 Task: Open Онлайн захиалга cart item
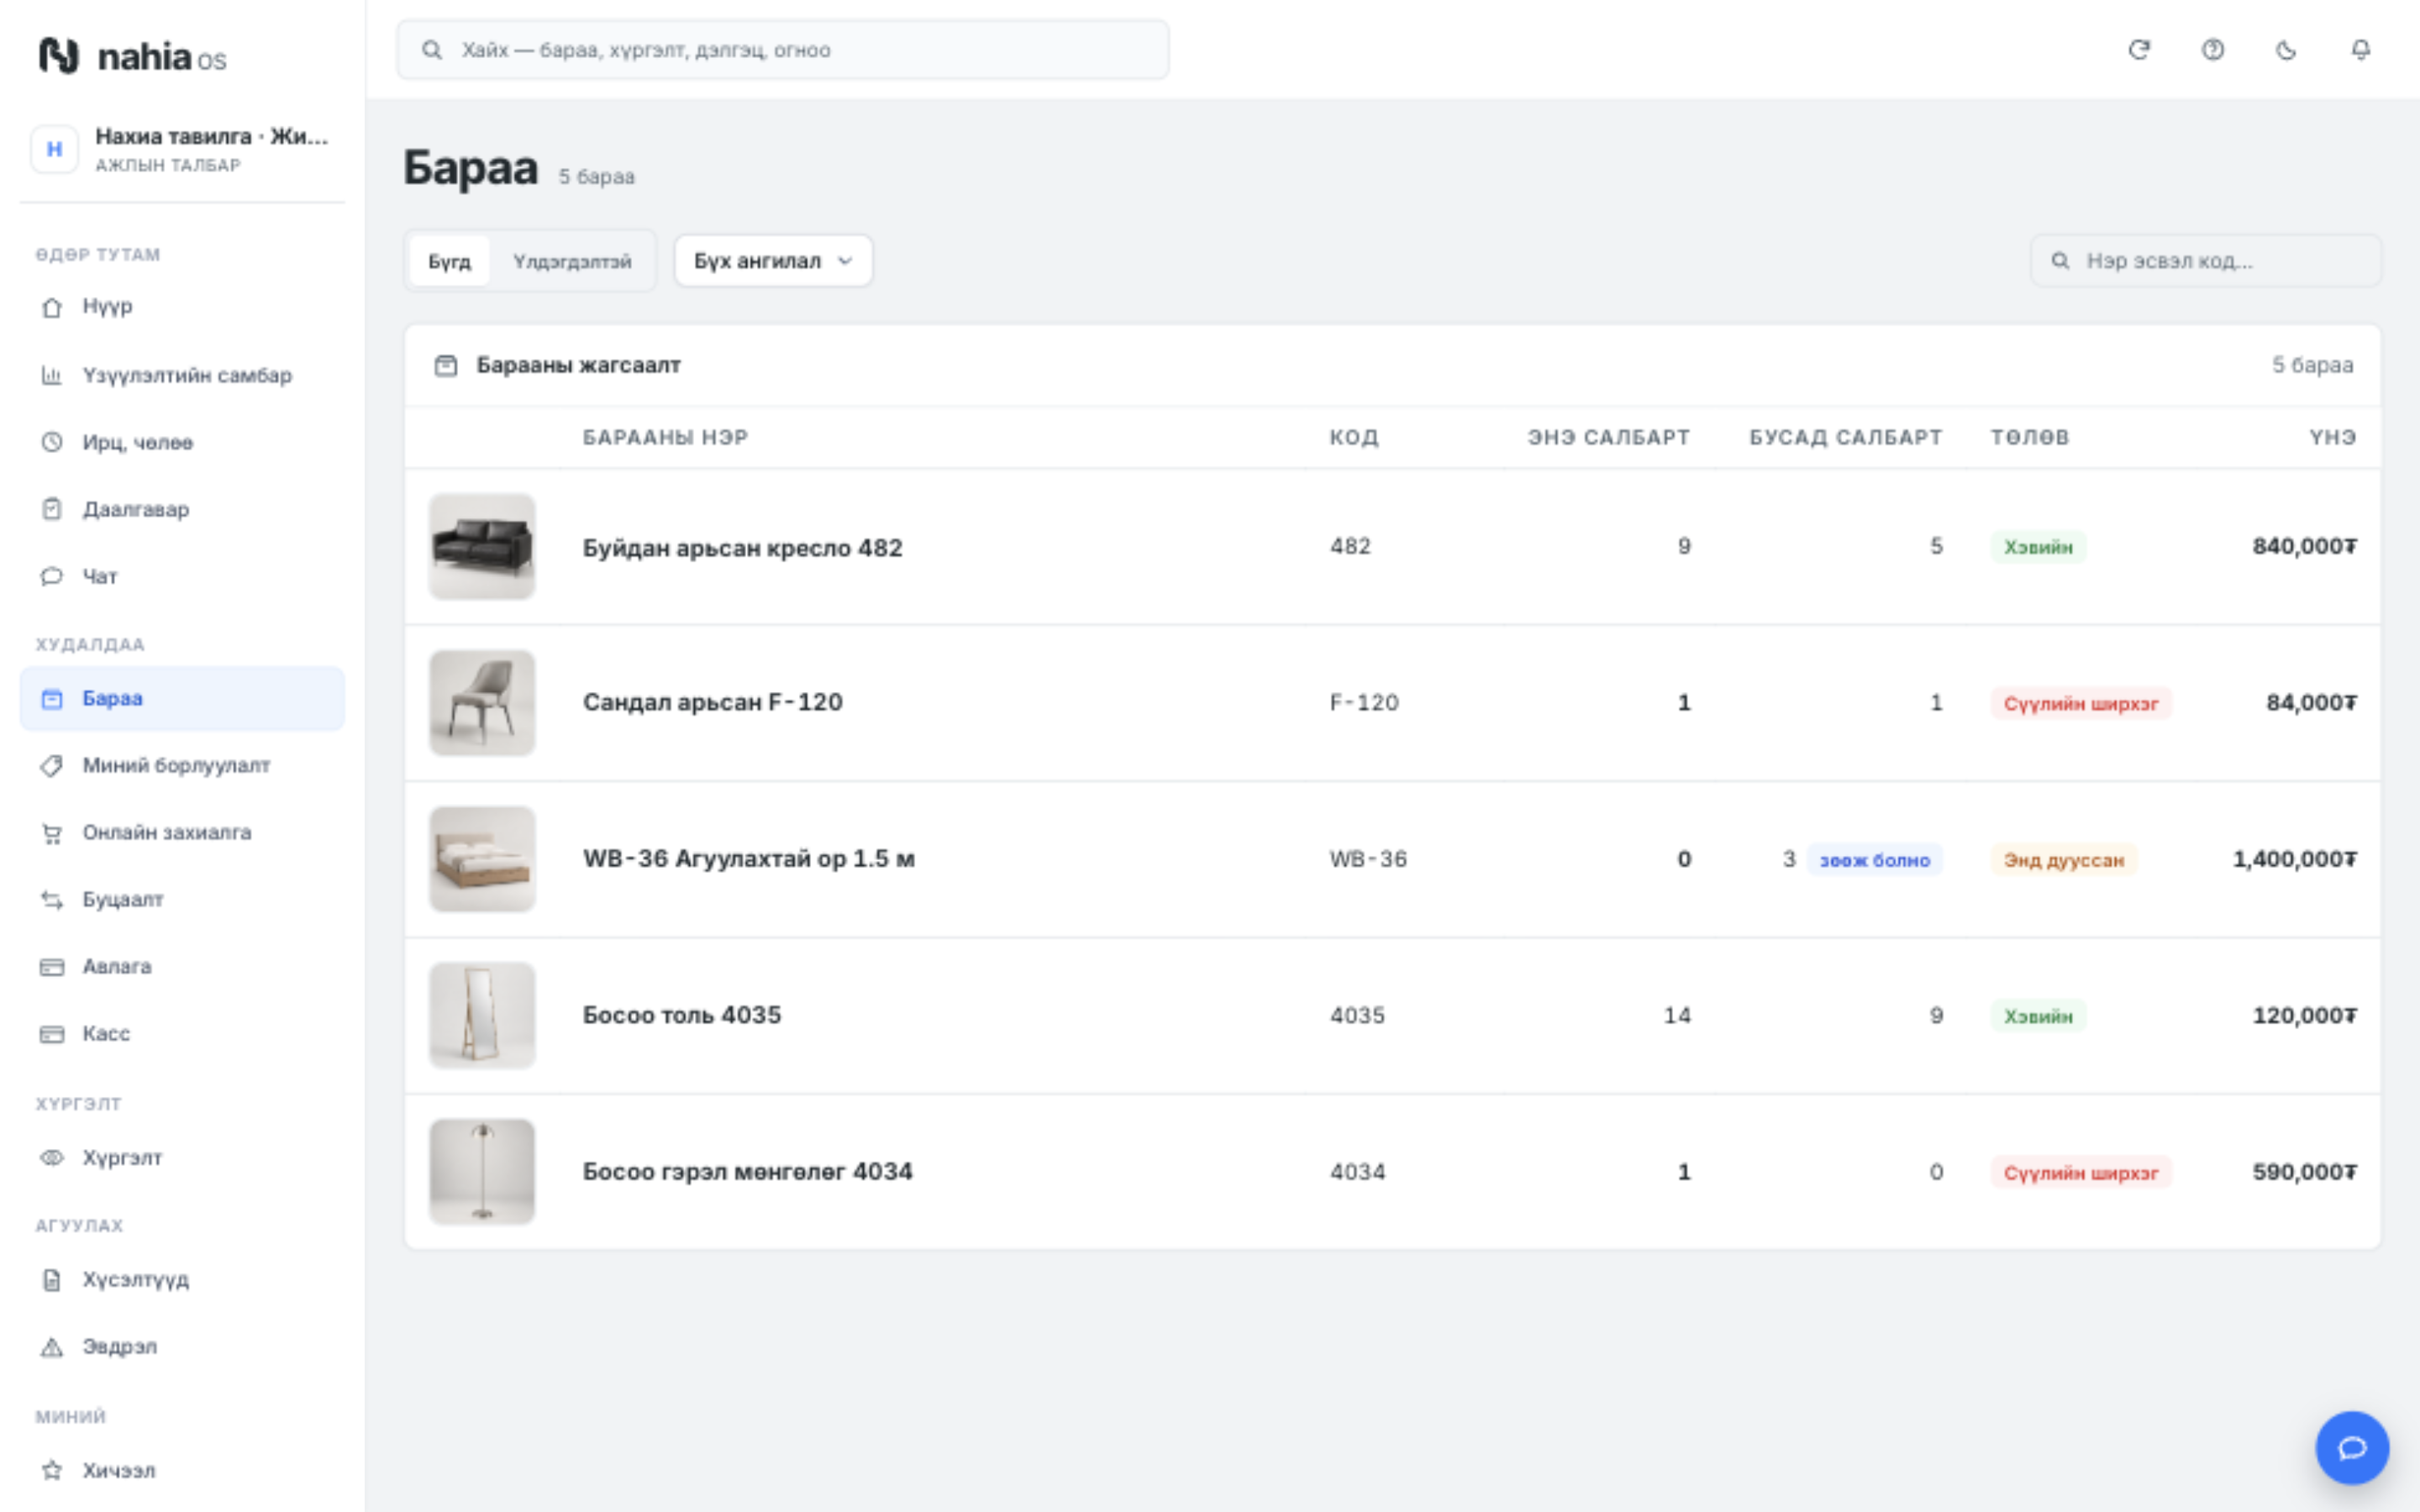182,832
